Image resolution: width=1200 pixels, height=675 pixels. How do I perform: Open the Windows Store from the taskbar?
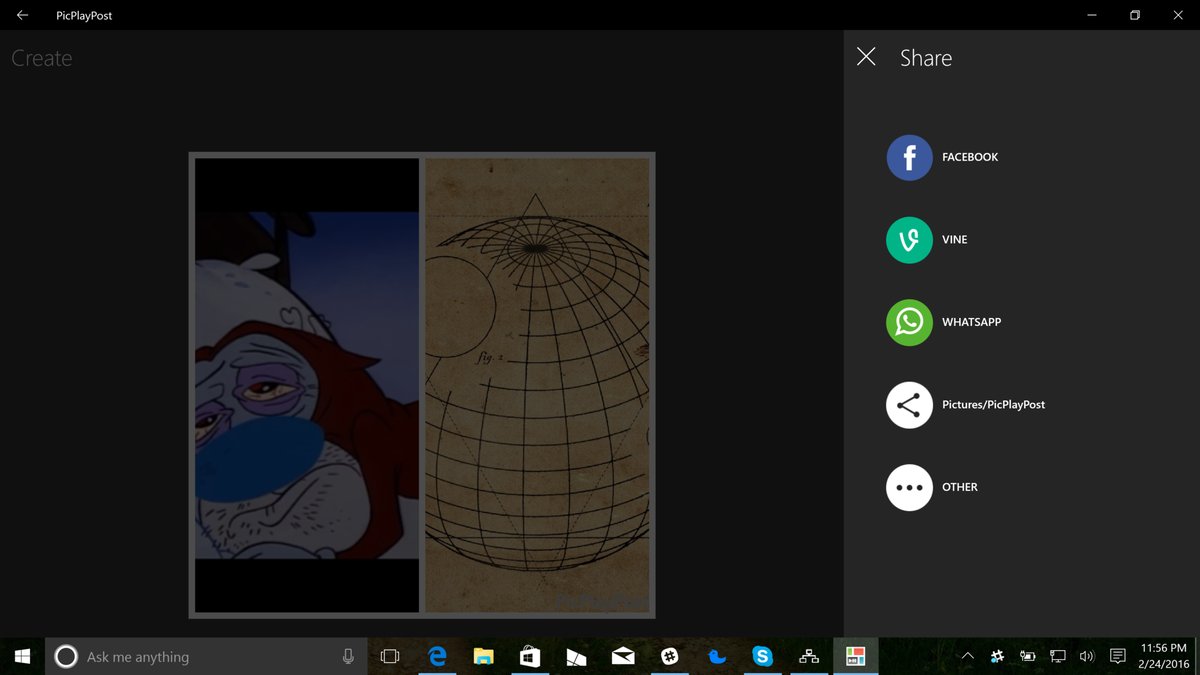click(x=530, y=656)
